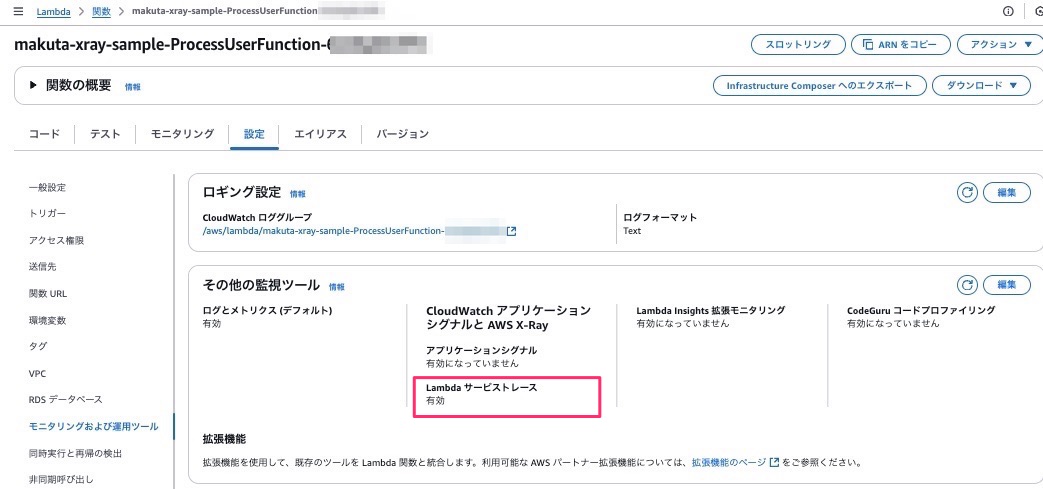Open the アクション dropdown
This screenshot has width=1043, height=489.
point(1000,45)
